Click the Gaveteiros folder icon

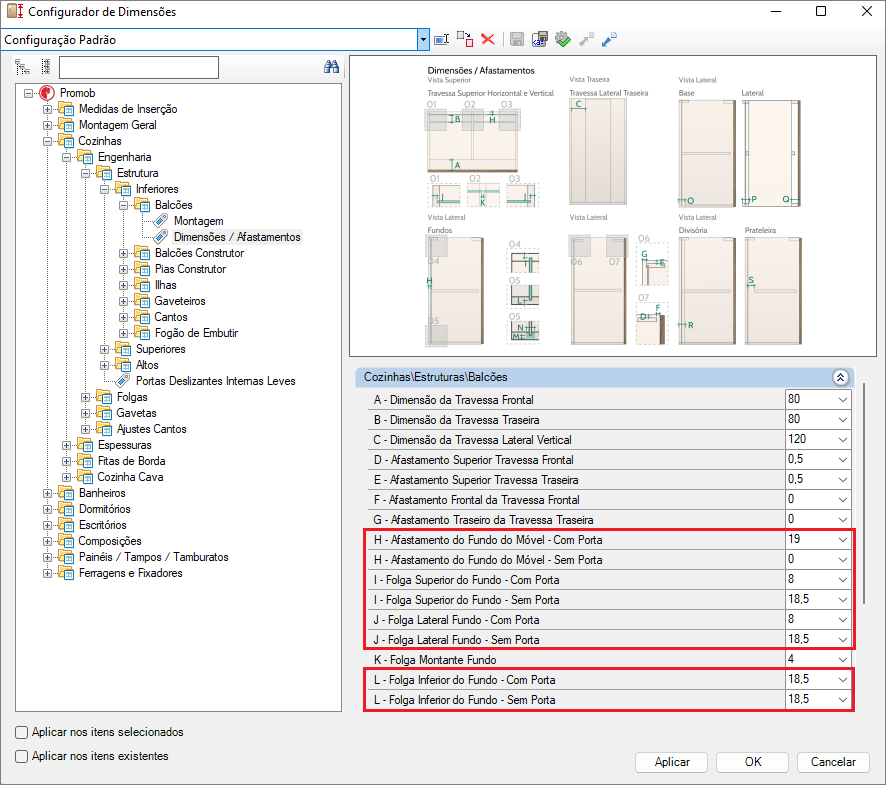(142, 301)
